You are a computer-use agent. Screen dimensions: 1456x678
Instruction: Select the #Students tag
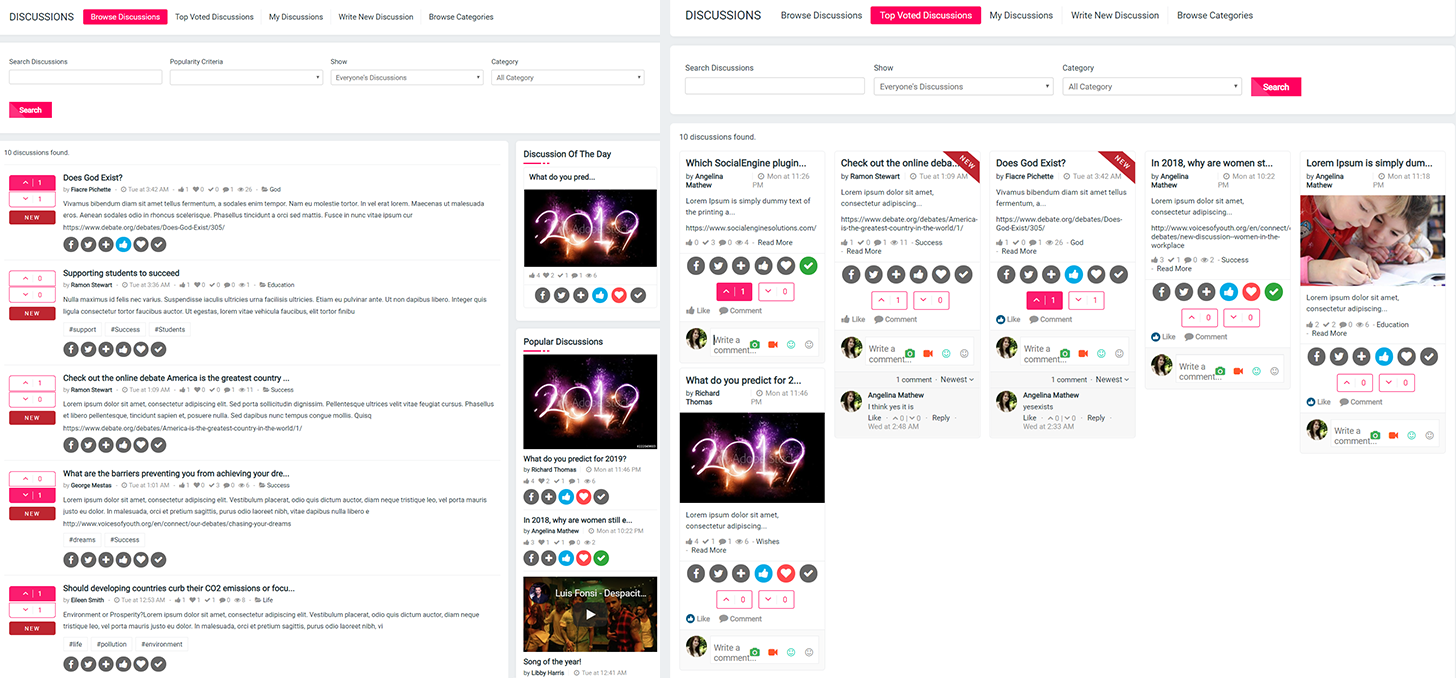[x=169, y=329]
